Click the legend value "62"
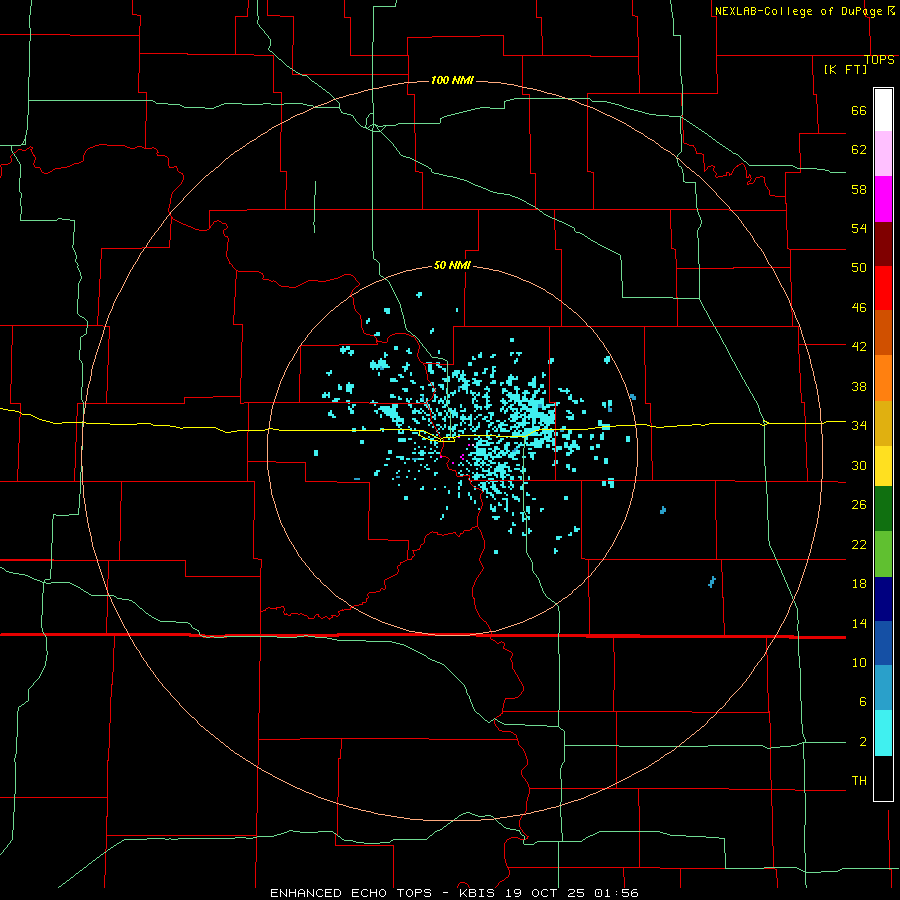Image resolution: width=900 pixels, height=900 pixels. point(859,150)
